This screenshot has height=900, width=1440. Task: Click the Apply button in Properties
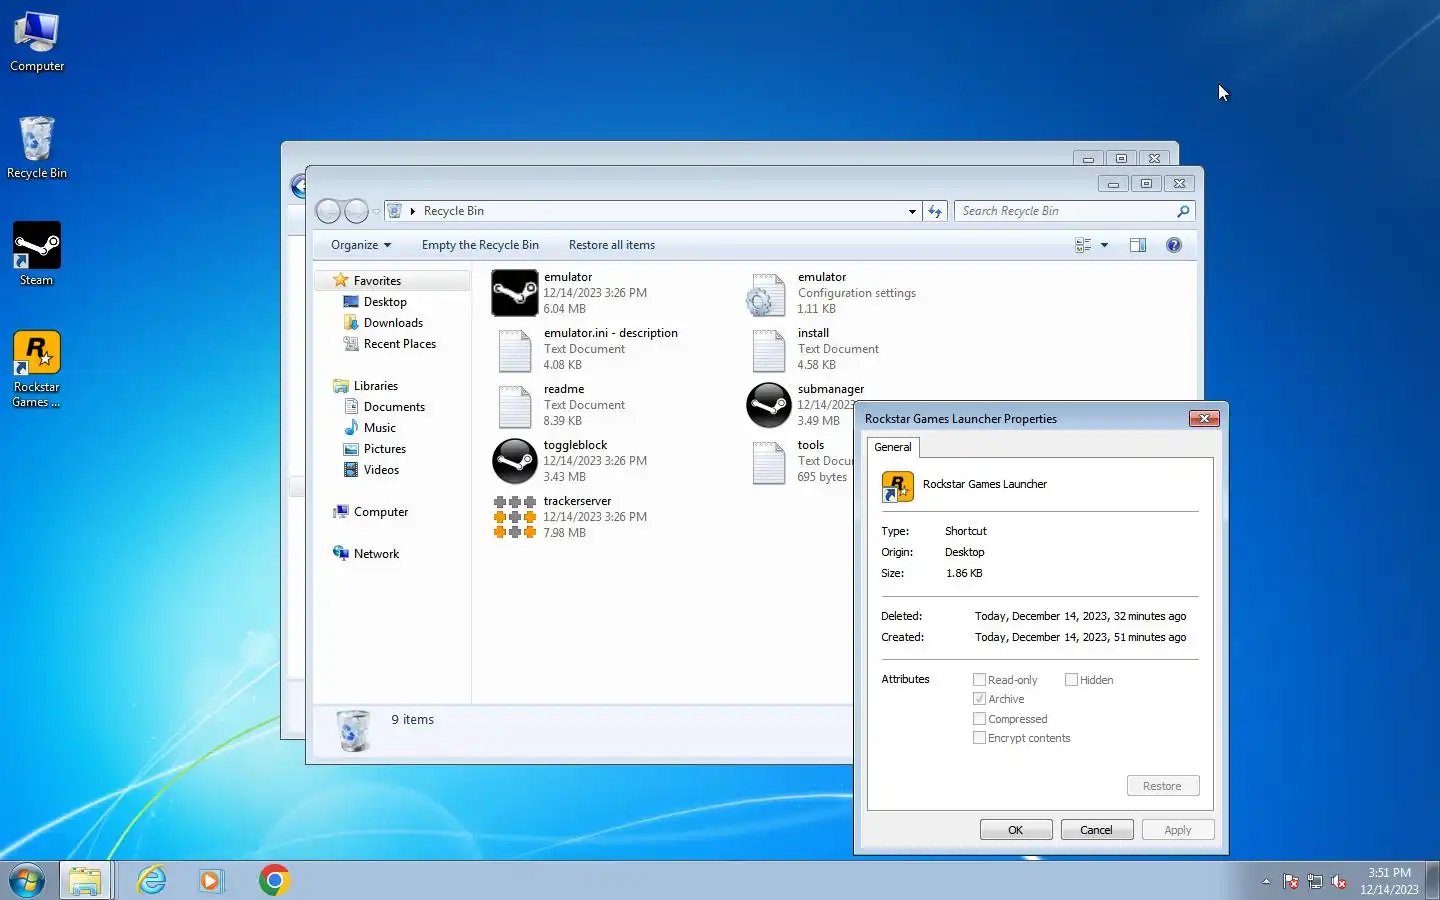1178,830
